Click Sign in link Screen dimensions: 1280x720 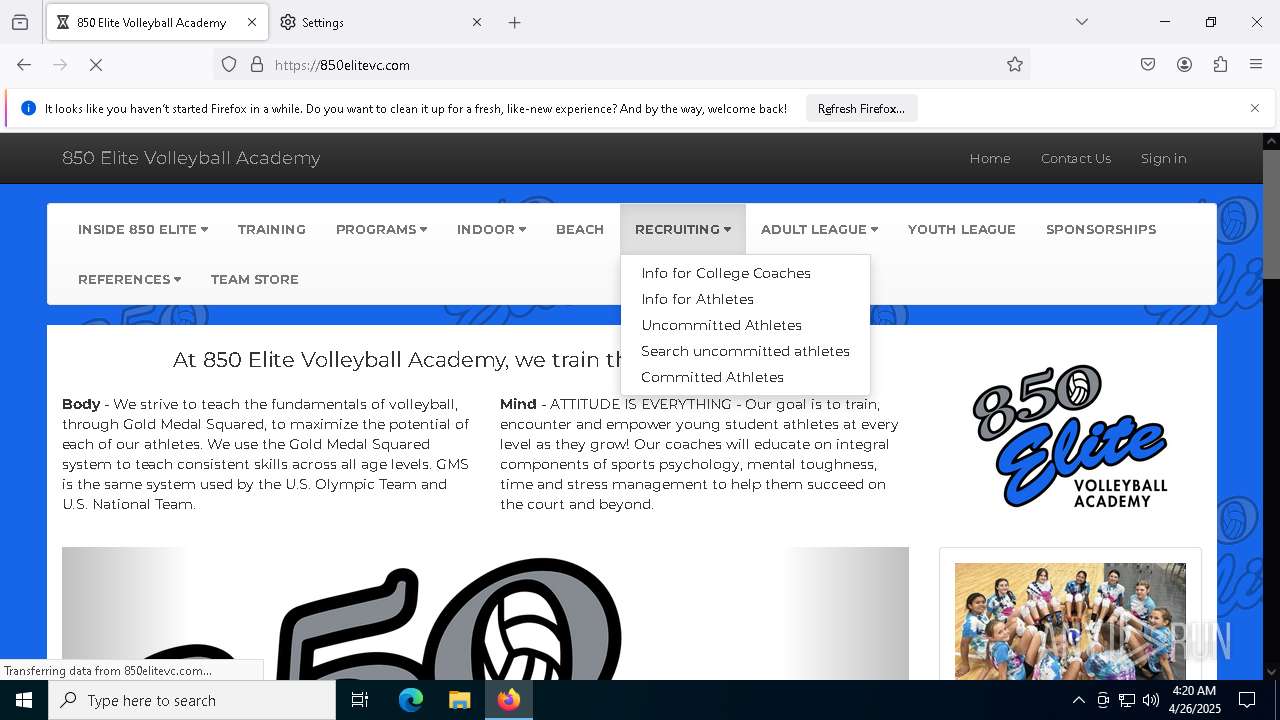point(1163,158)
